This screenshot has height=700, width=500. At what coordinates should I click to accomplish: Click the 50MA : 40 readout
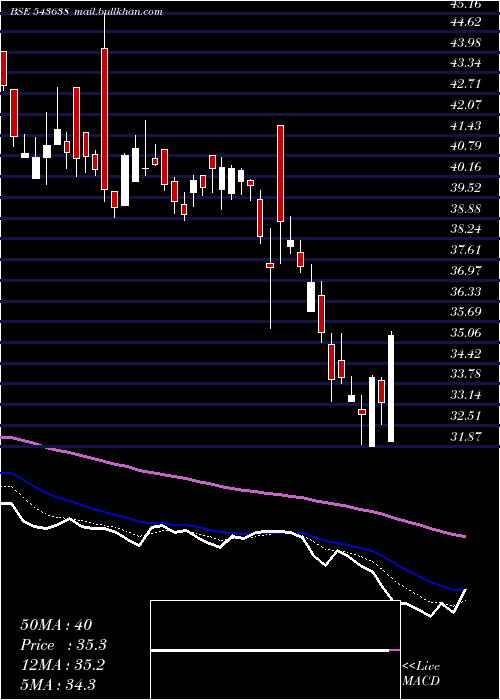(56, 624)
